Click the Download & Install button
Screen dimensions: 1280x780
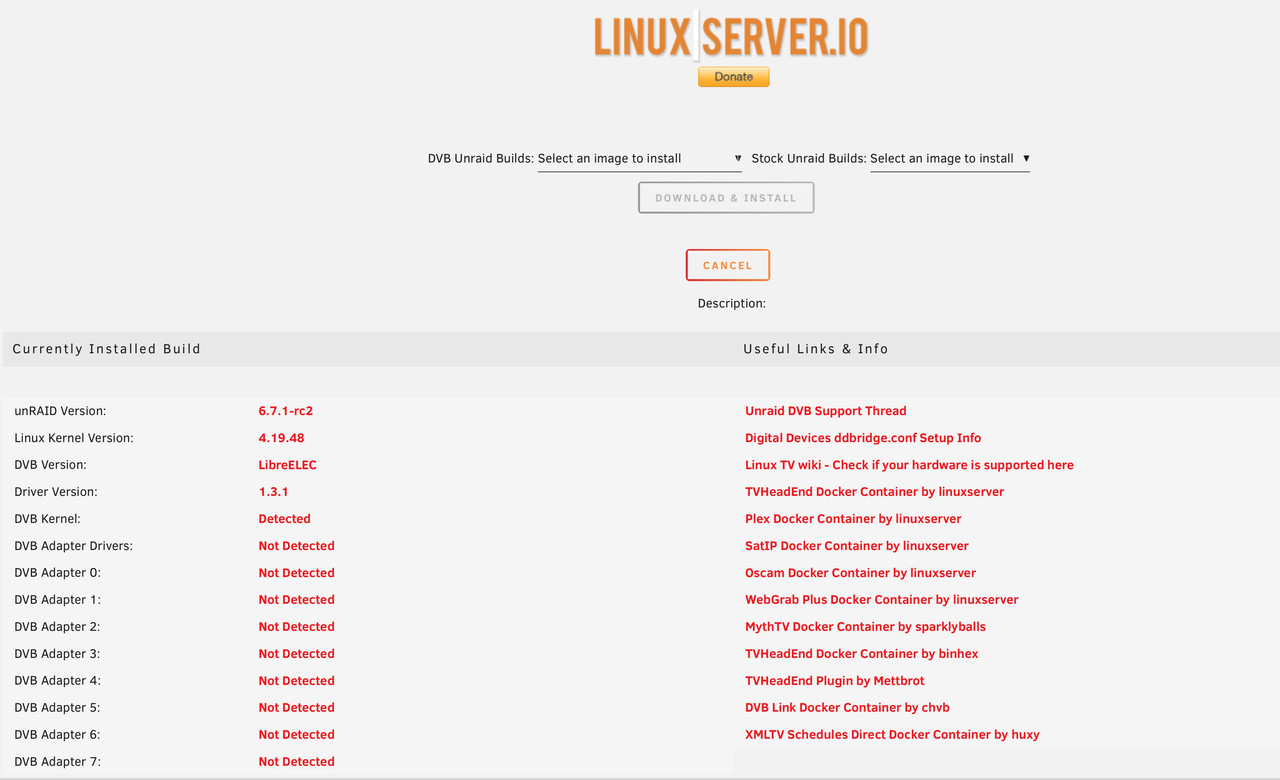pos(726,198)
